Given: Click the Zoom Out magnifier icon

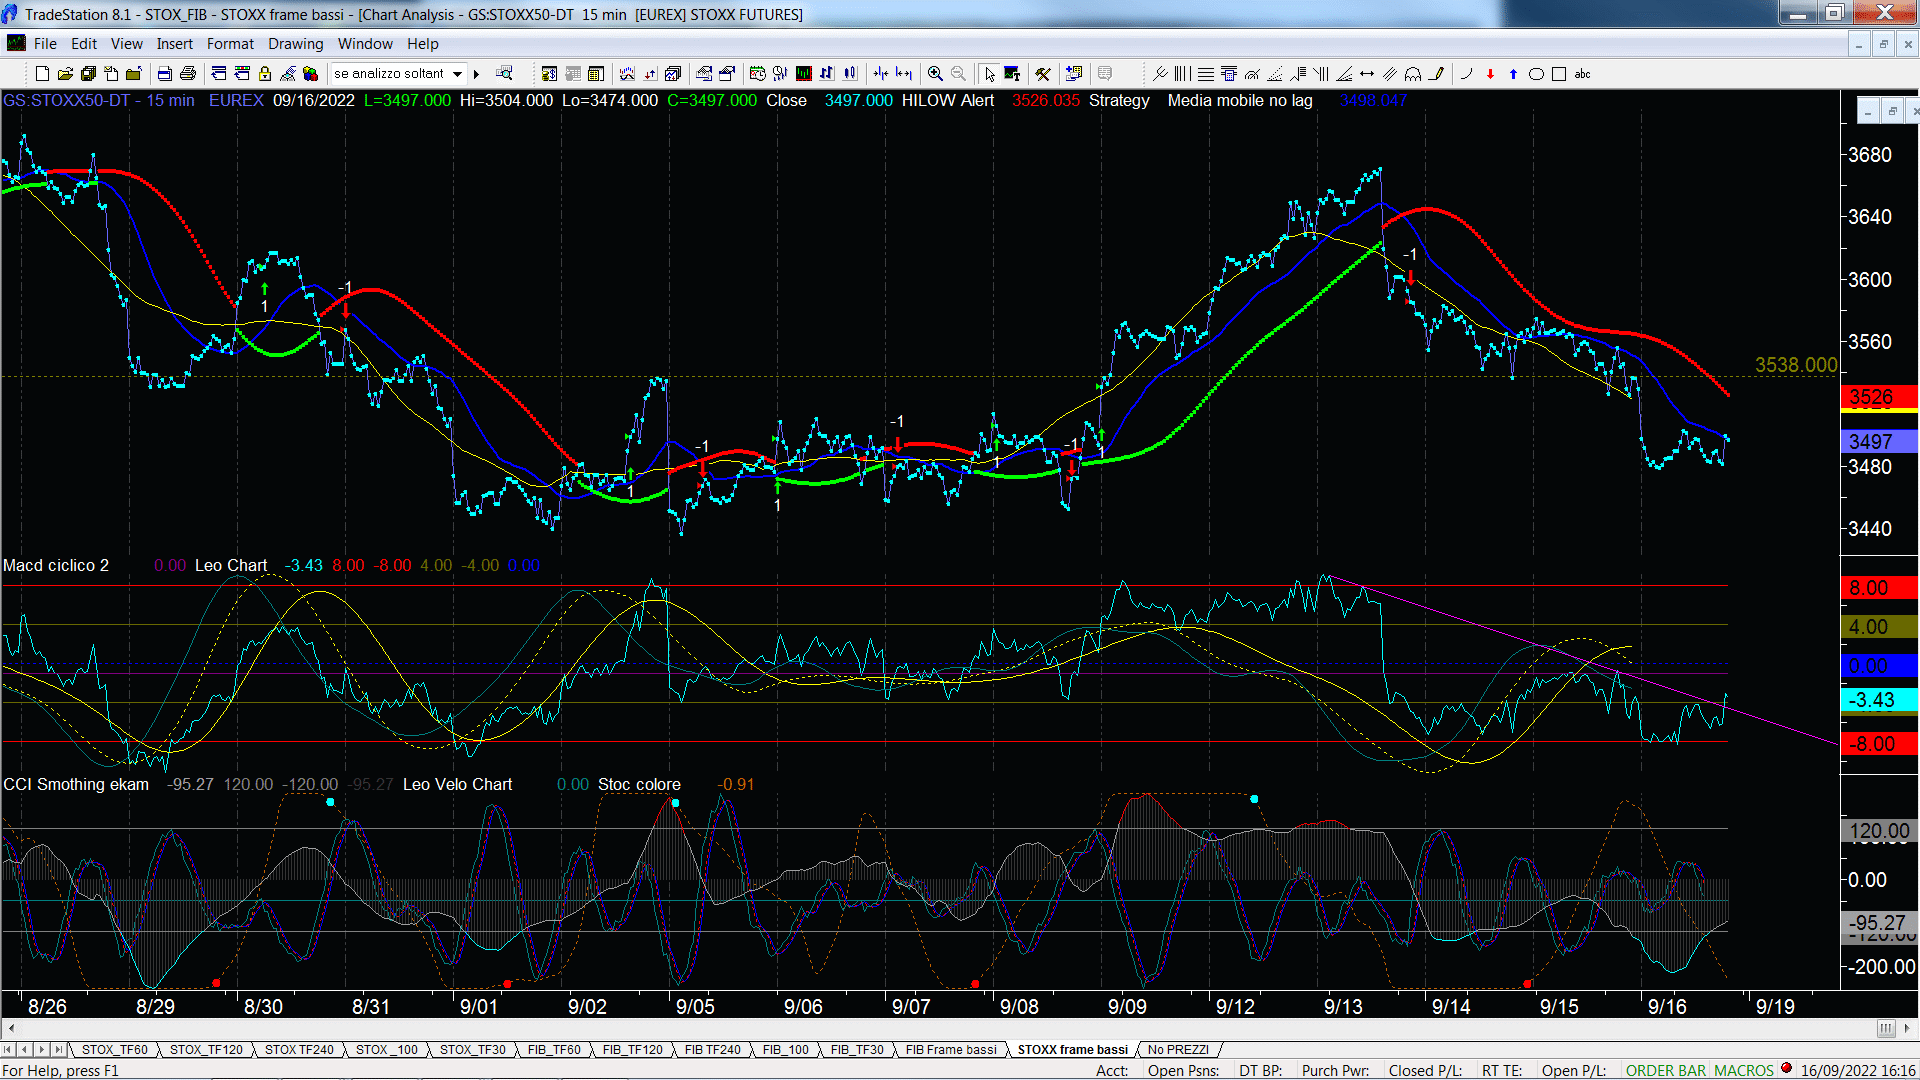Looking at the screenshot, I should point(958,74).
